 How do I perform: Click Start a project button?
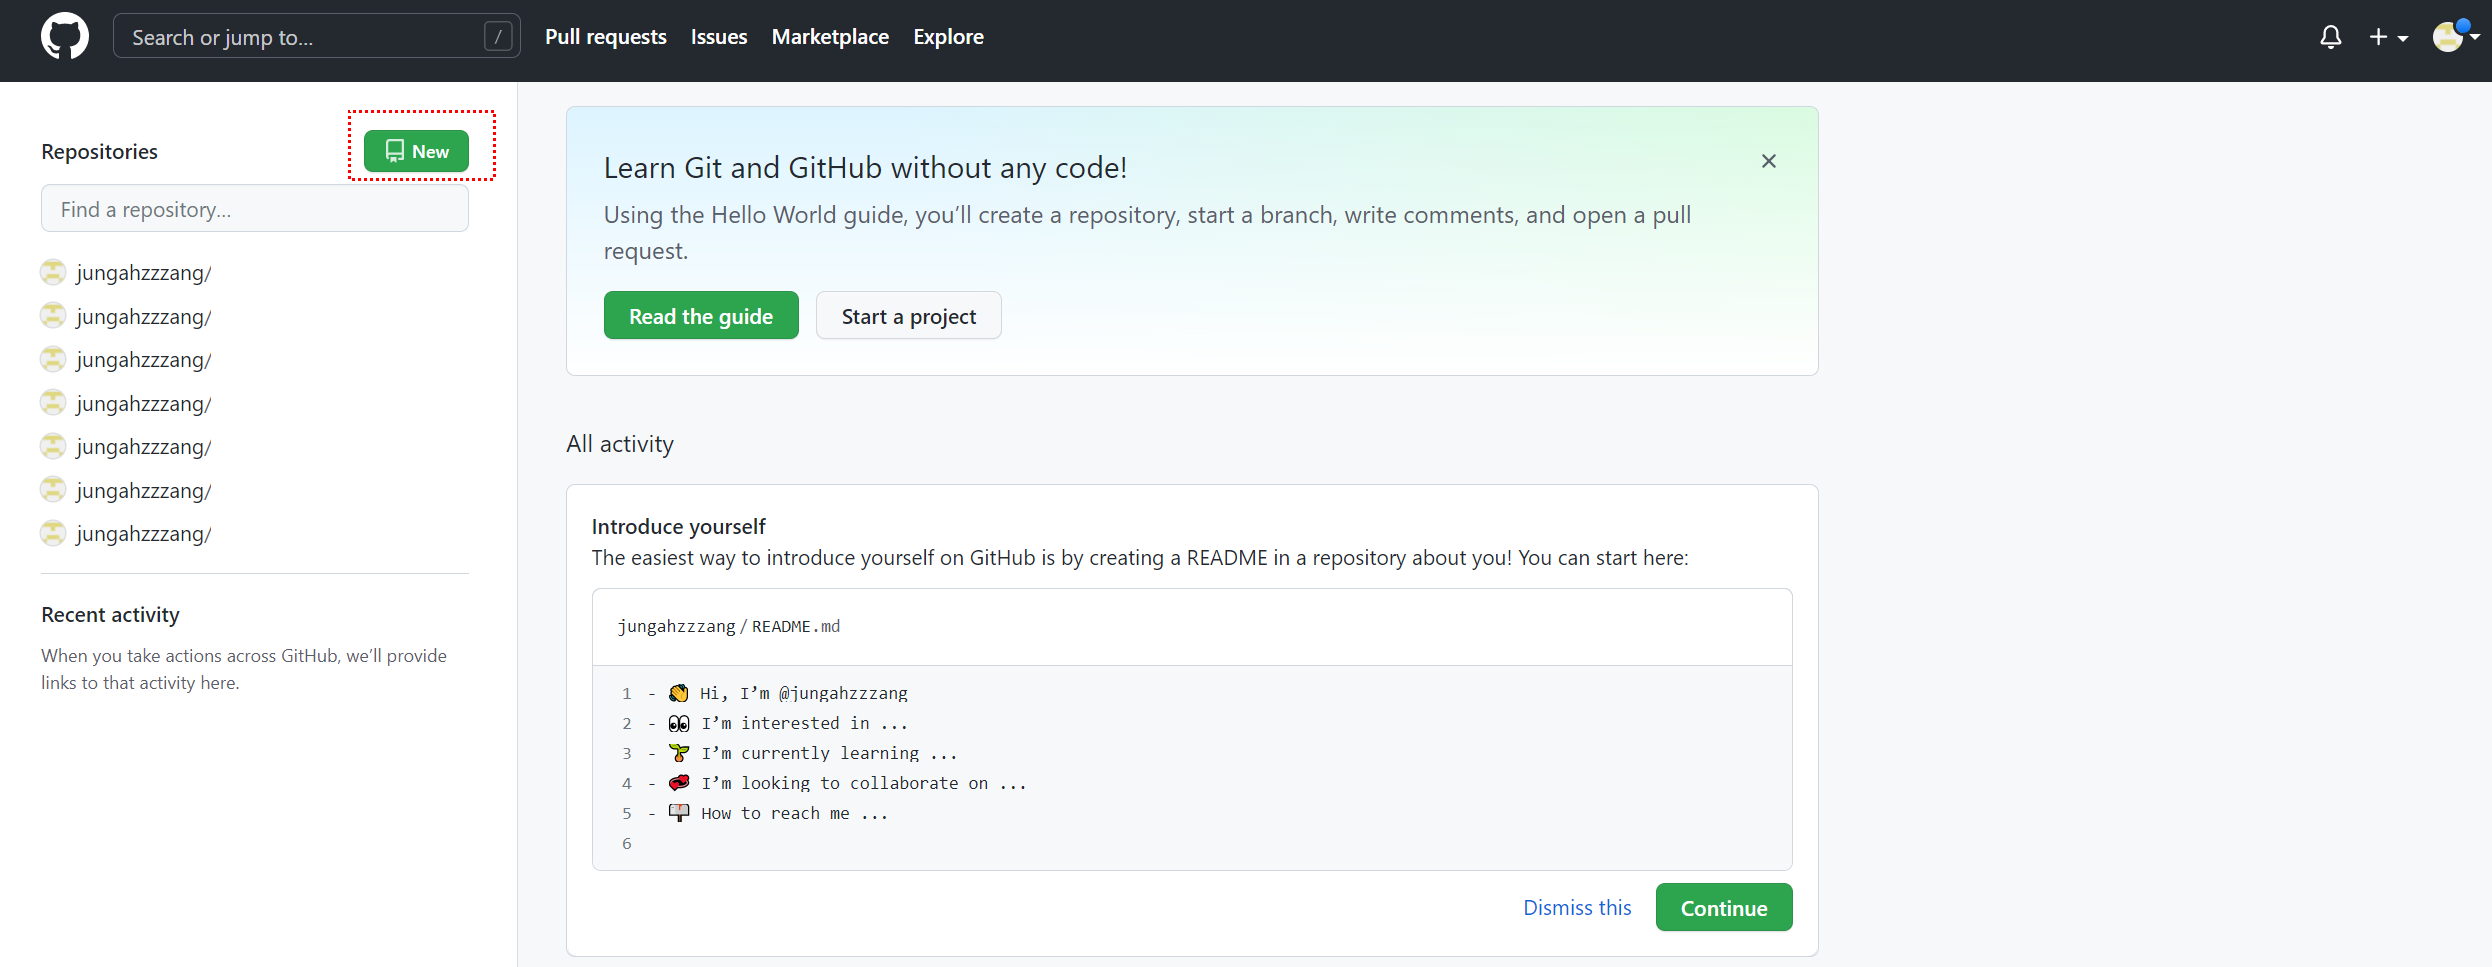(x=908, y=316)
